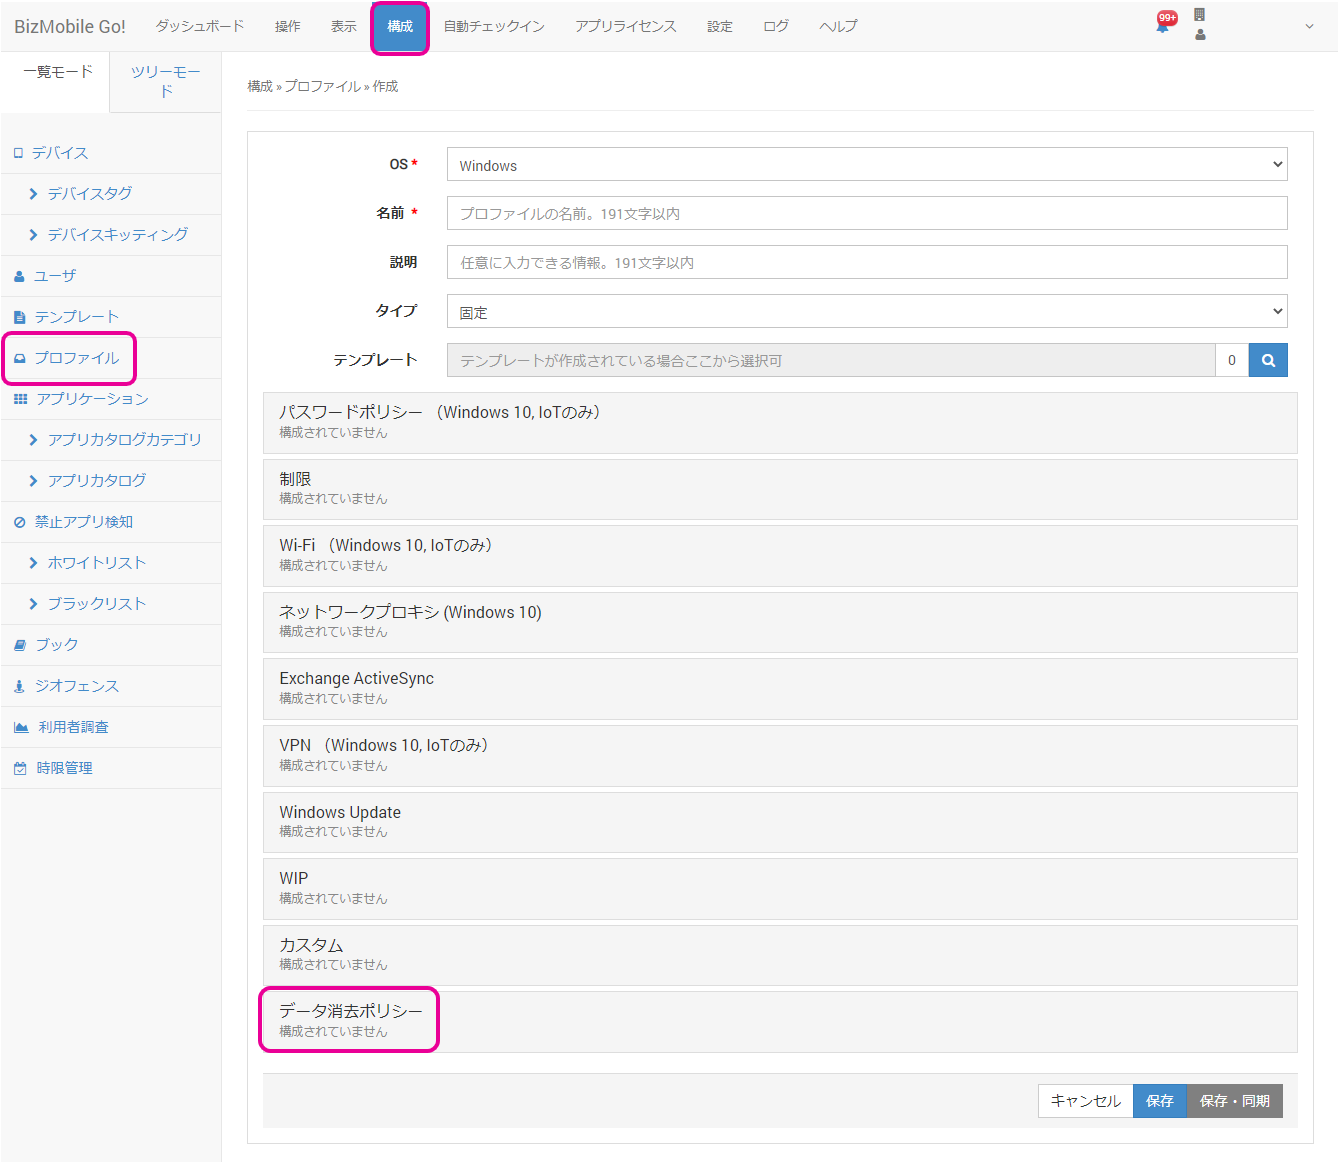Image resolution: width=1340 pixels, height=1162 pixels.
Task: Click the 名前 profile name input field
Action: [x=866, y=214]
